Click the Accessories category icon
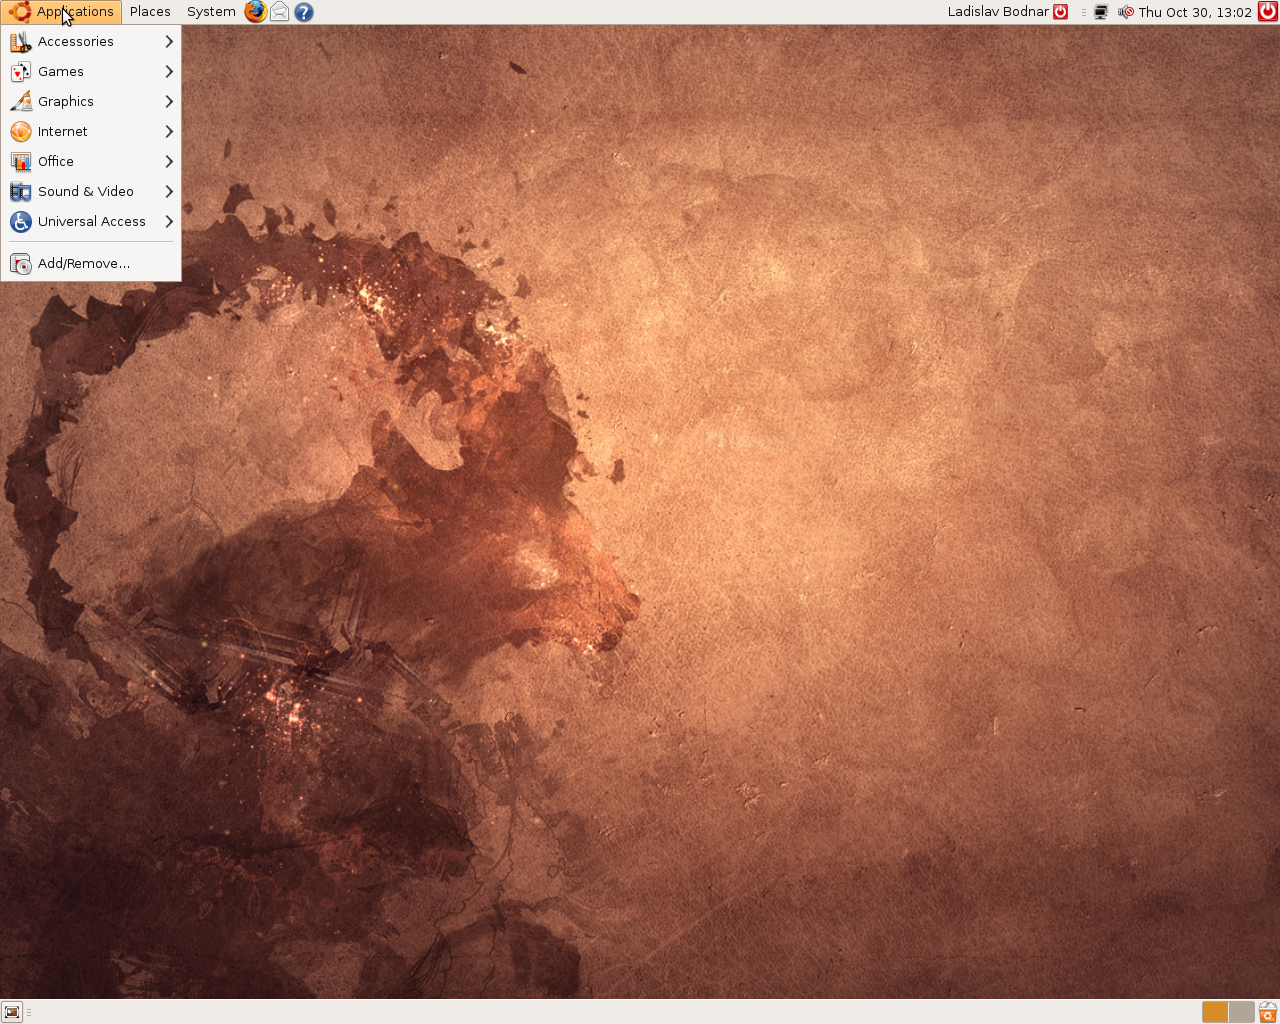The image size is (1280, 1024). tap(21, 42)
